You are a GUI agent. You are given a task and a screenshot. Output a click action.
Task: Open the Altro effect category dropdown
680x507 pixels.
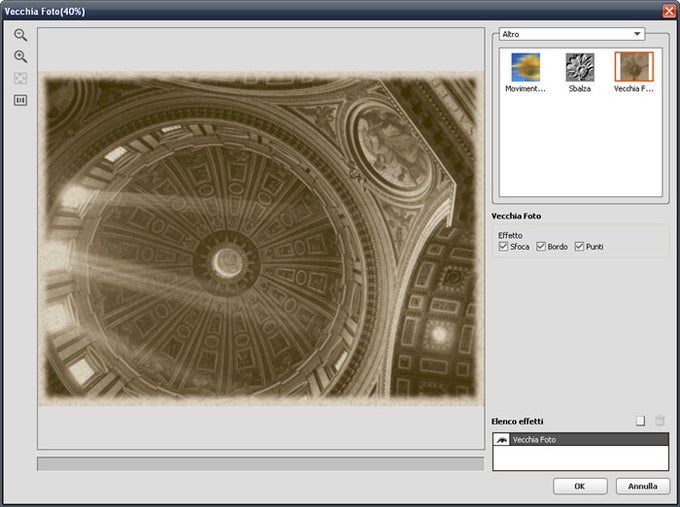tap(572, 34)
